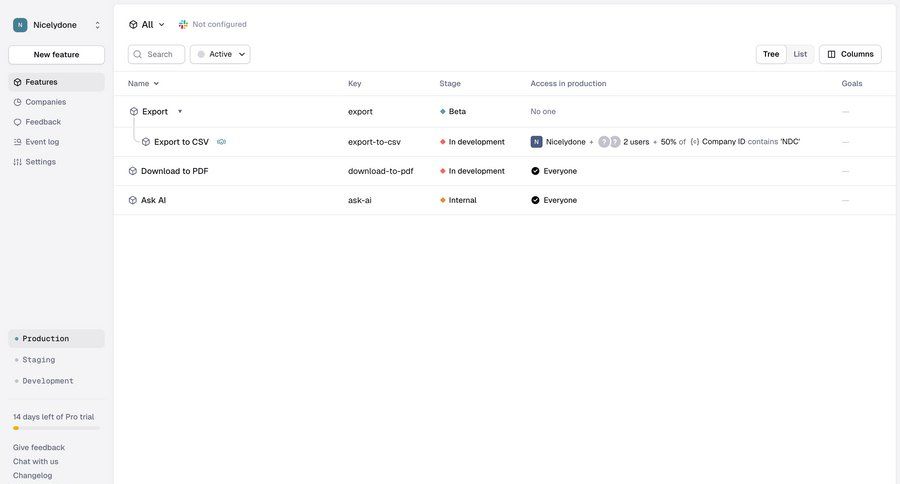
Task: Open the Export to CSV feature
Action: click(x=181, y=142)
